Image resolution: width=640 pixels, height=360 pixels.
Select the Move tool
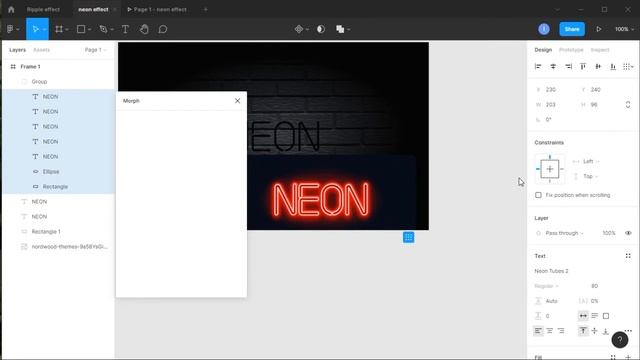coord(36,29)
